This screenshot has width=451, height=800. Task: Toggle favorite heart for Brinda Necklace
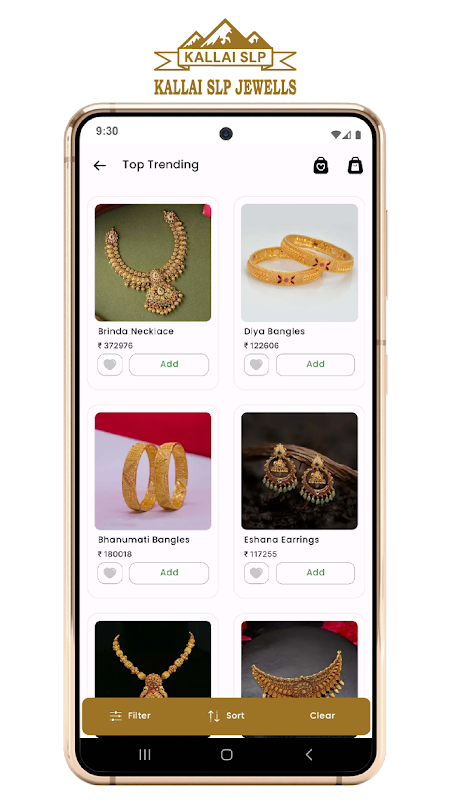click(110, 365)
